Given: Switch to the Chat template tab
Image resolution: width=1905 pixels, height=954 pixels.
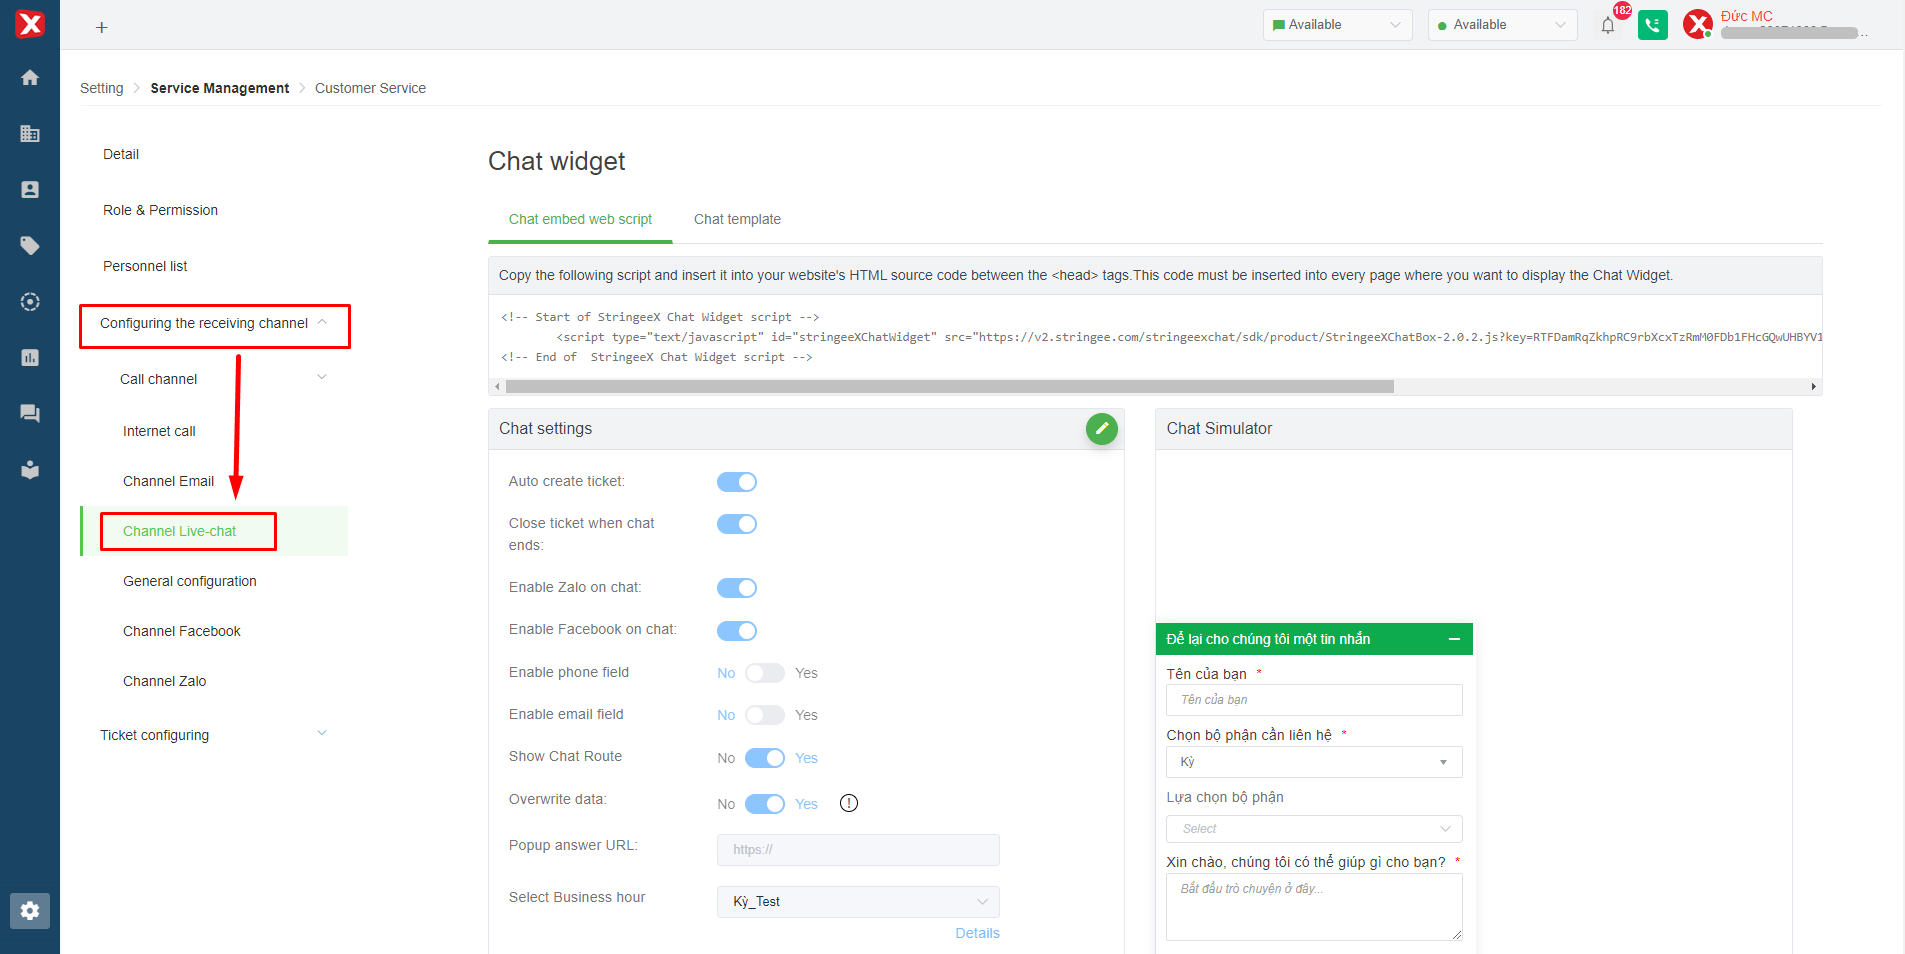Looking at the screenshot, I should click(737, 219).
